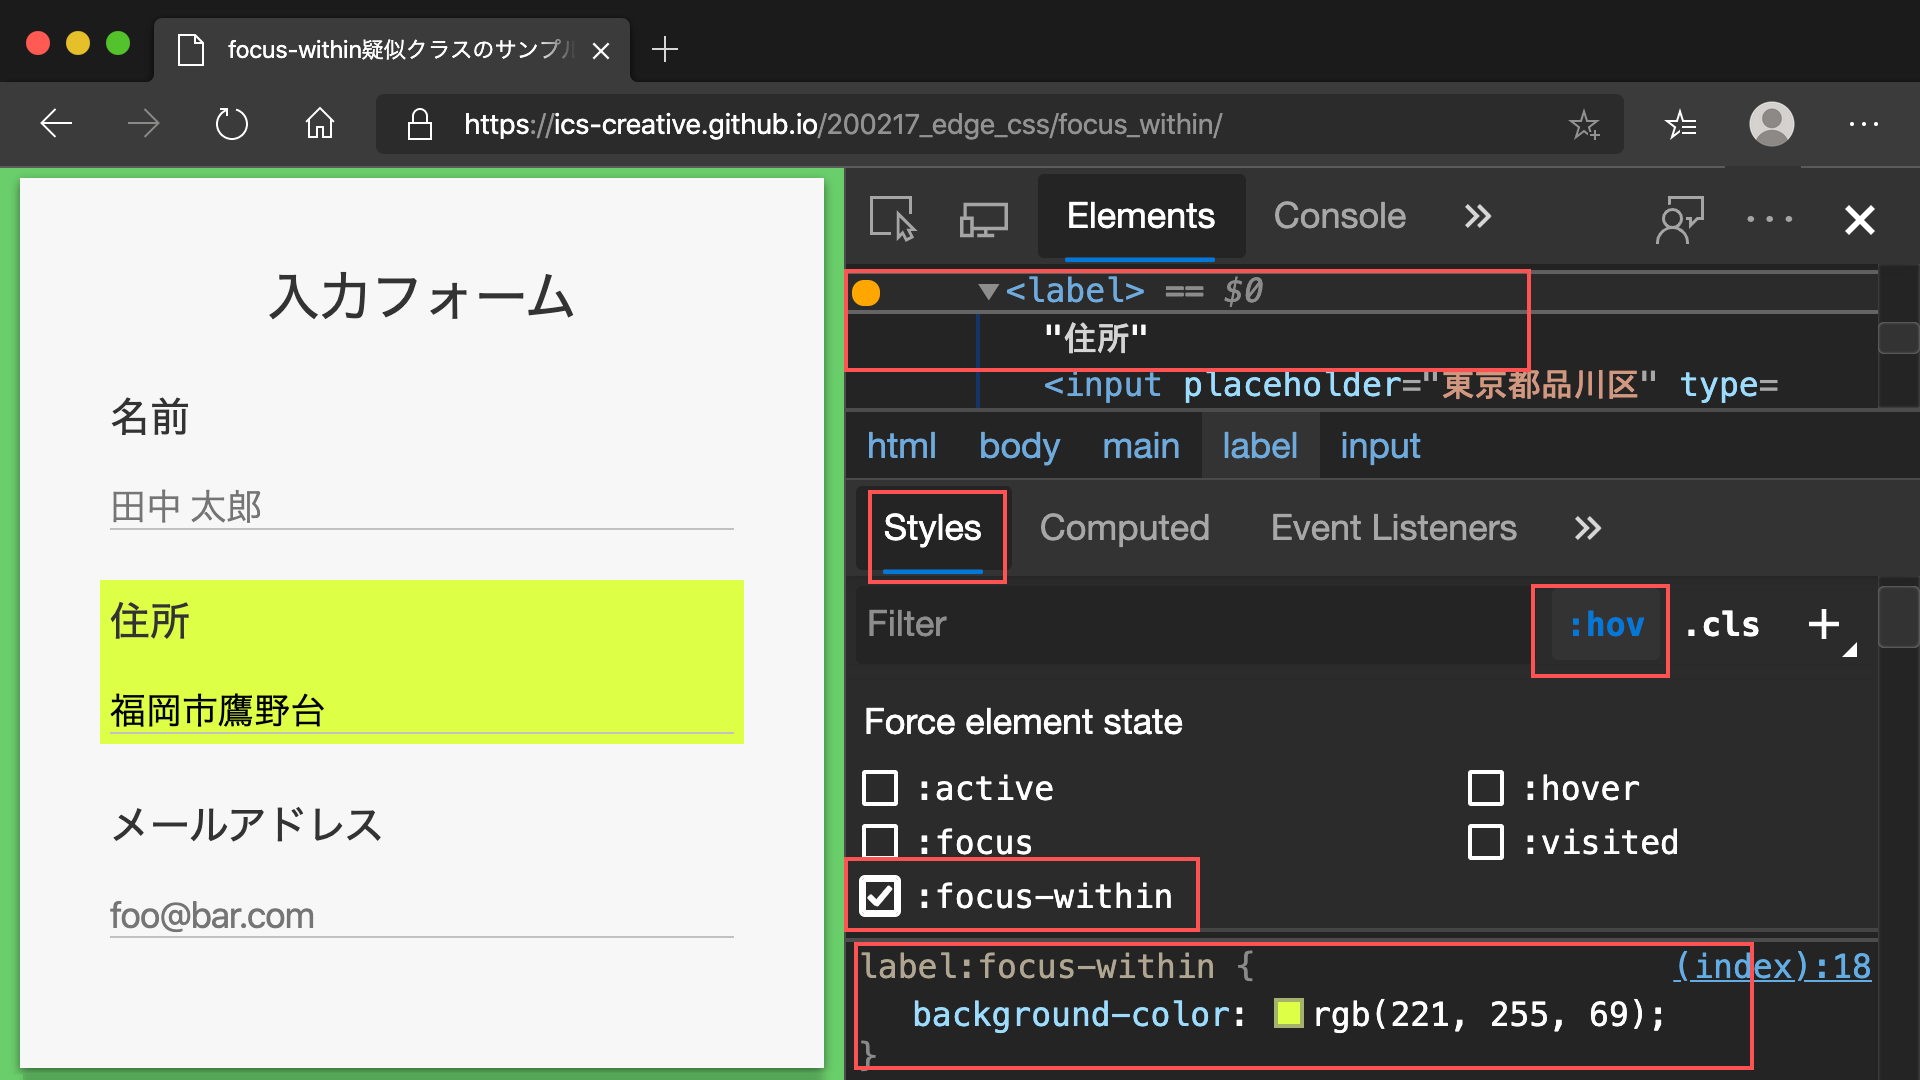Click the forward navigation arrow

click(144, 124)
